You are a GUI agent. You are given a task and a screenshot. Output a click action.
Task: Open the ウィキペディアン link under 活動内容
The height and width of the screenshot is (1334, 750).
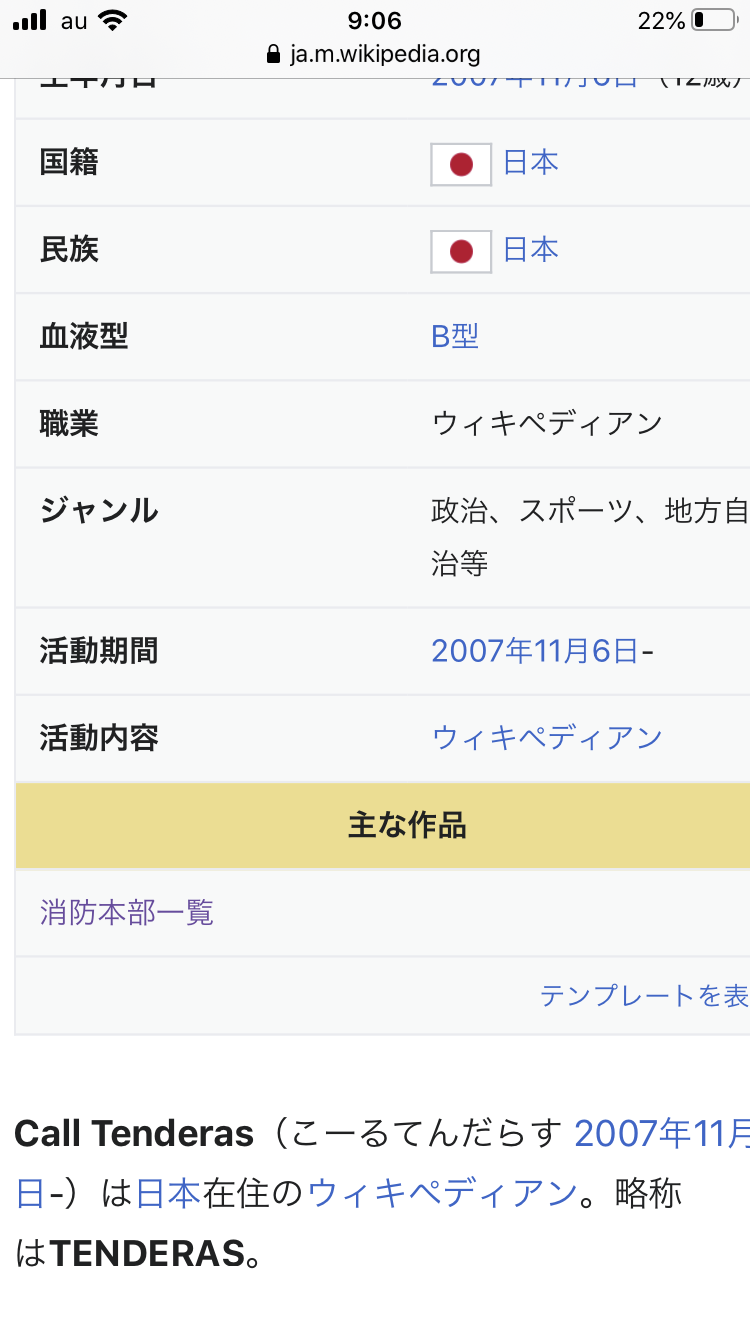pos(547,739)
